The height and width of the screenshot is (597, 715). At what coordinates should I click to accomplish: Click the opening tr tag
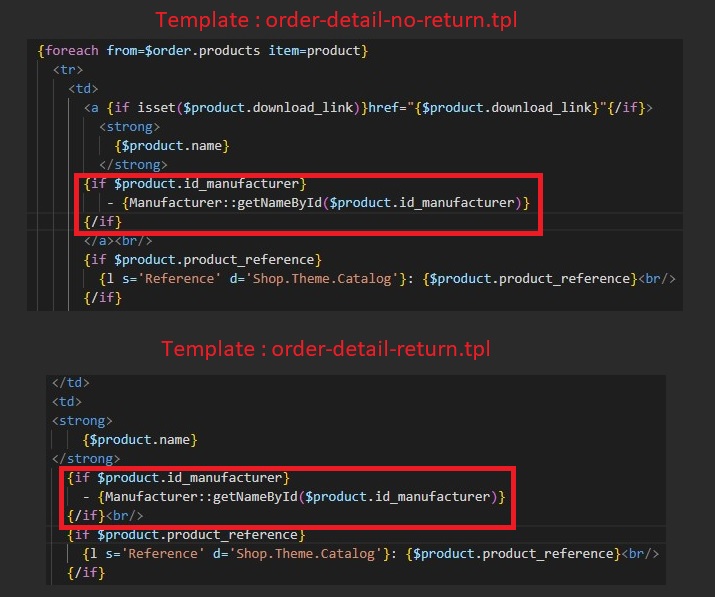(68, 69)
